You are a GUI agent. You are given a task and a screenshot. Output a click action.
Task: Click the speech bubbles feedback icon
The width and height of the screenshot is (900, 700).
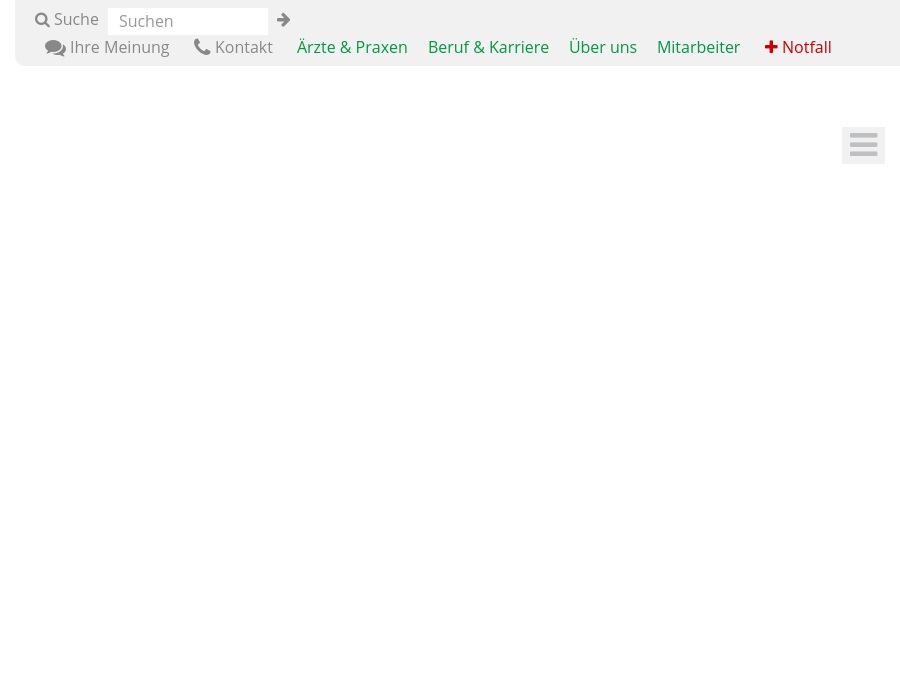point(55,48)
